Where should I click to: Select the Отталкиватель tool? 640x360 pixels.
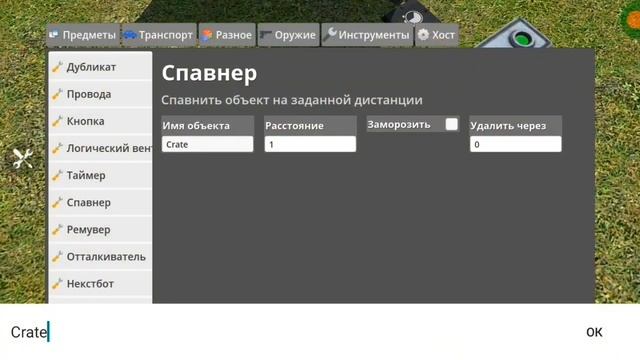(100, 257)
